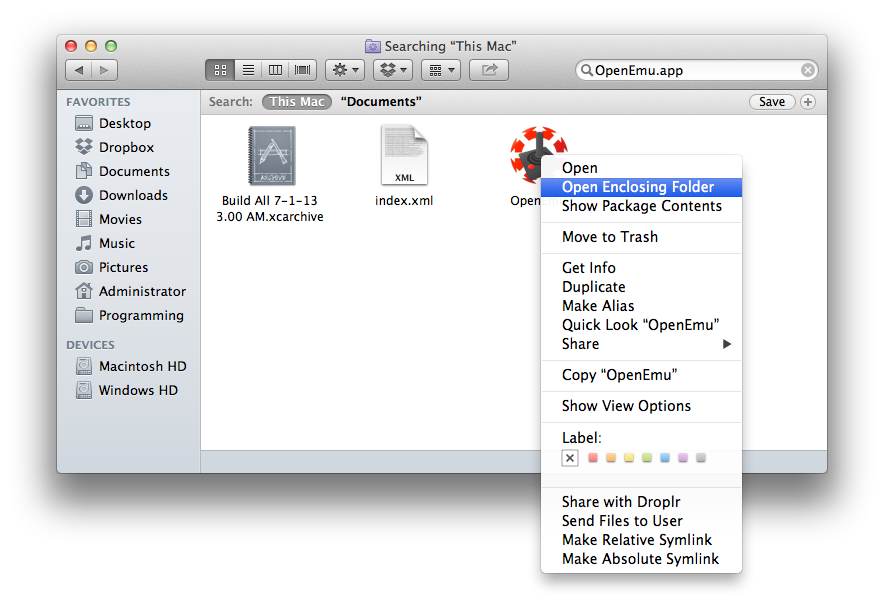The width and height of the screenshot is (884, 600).
Task: Clear the label by clicking the X swatch
Action: point(570,457)
